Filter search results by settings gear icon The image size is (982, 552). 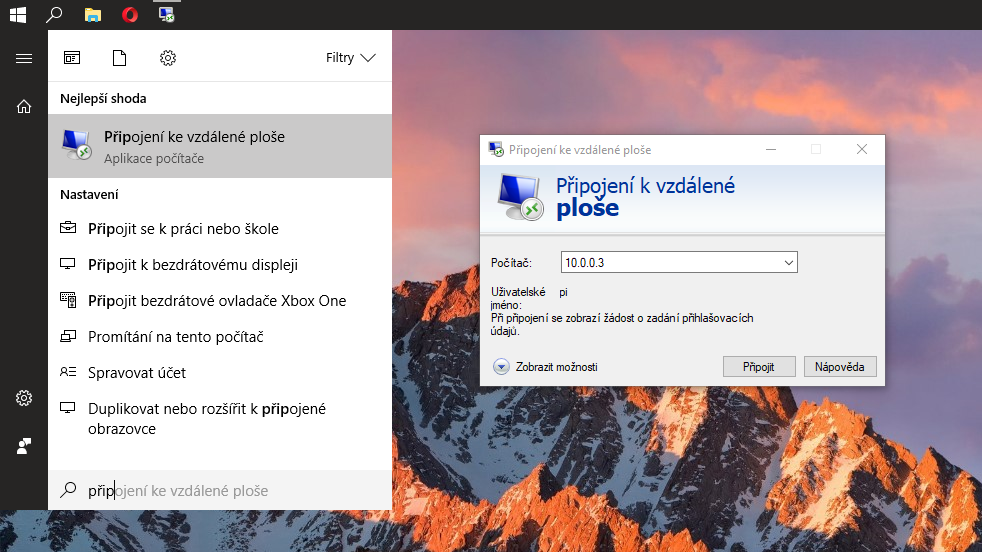tap(168, 58)
